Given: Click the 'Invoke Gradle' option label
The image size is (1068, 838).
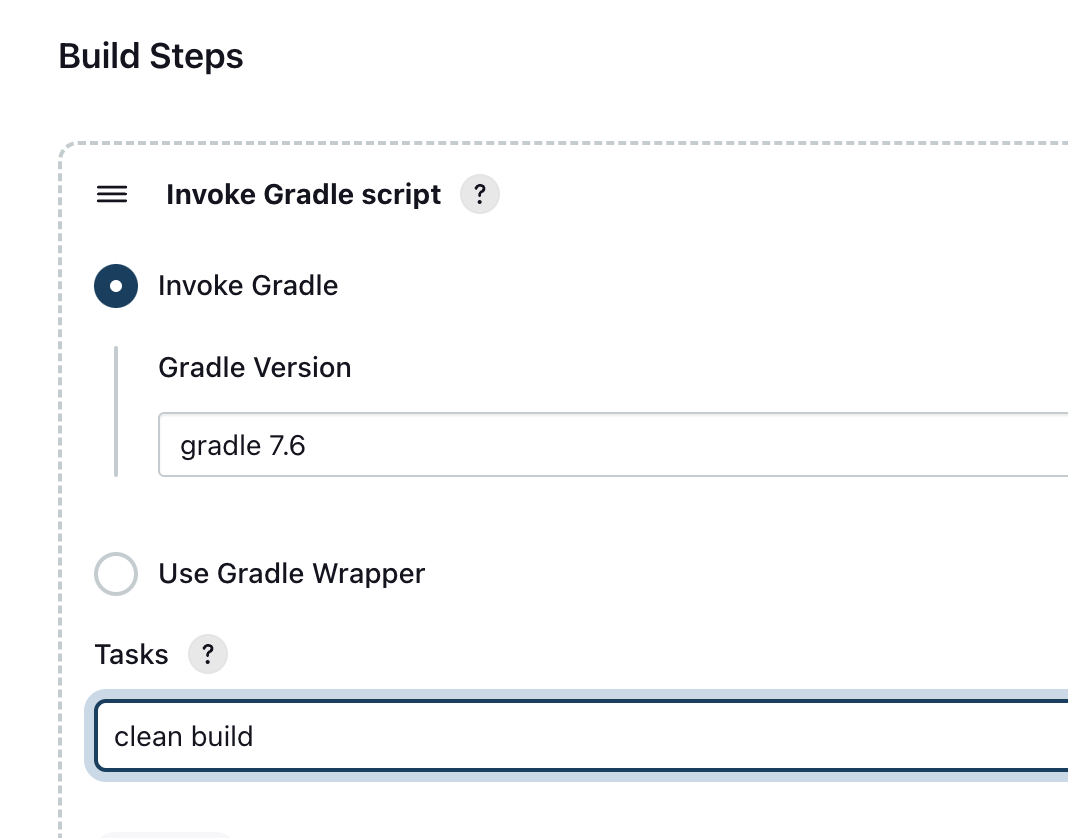Looking at the screenshot, I should click(248, 286).
